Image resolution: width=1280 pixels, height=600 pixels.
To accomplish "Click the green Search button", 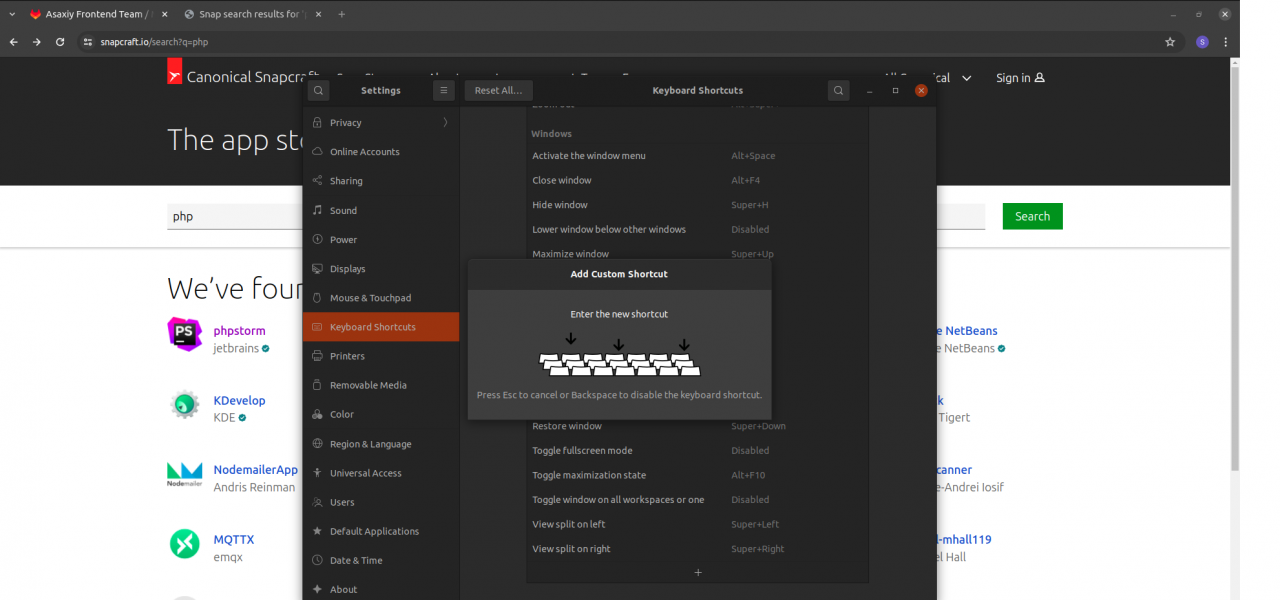I will tap(1032, 216).
